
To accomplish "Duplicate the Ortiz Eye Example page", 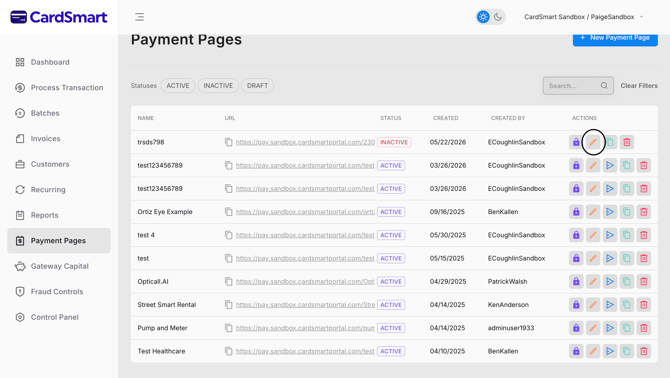I will pyautogui.click(x=627, y=212).
